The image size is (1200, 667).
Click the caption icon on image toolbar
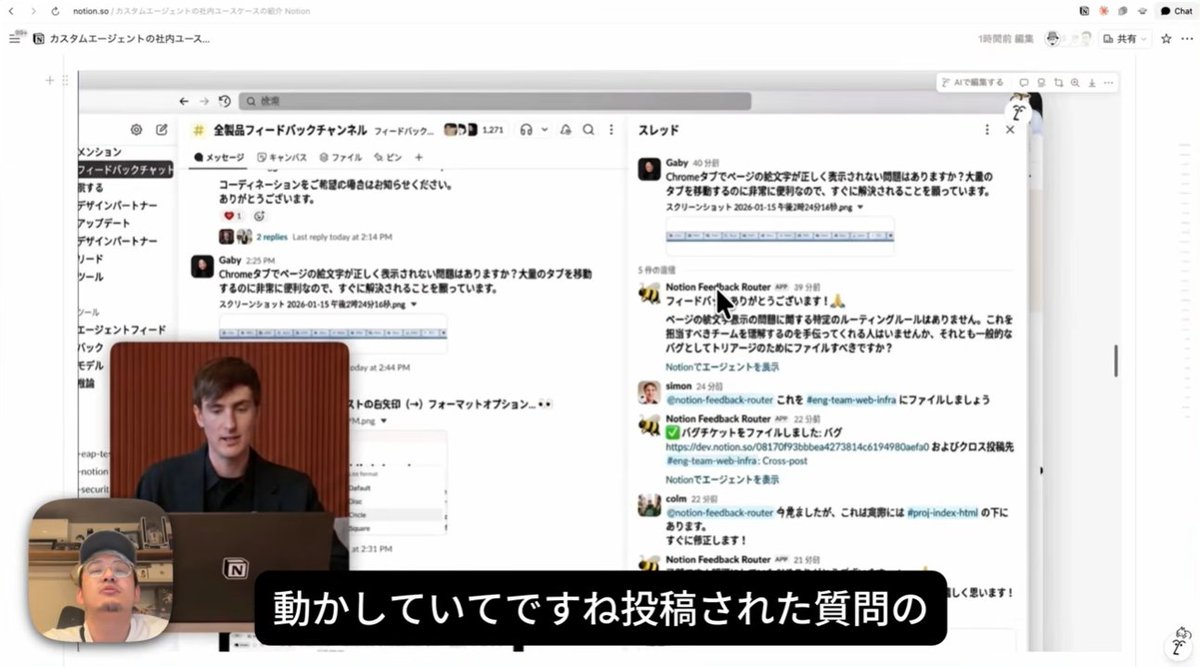point(1041,82)
